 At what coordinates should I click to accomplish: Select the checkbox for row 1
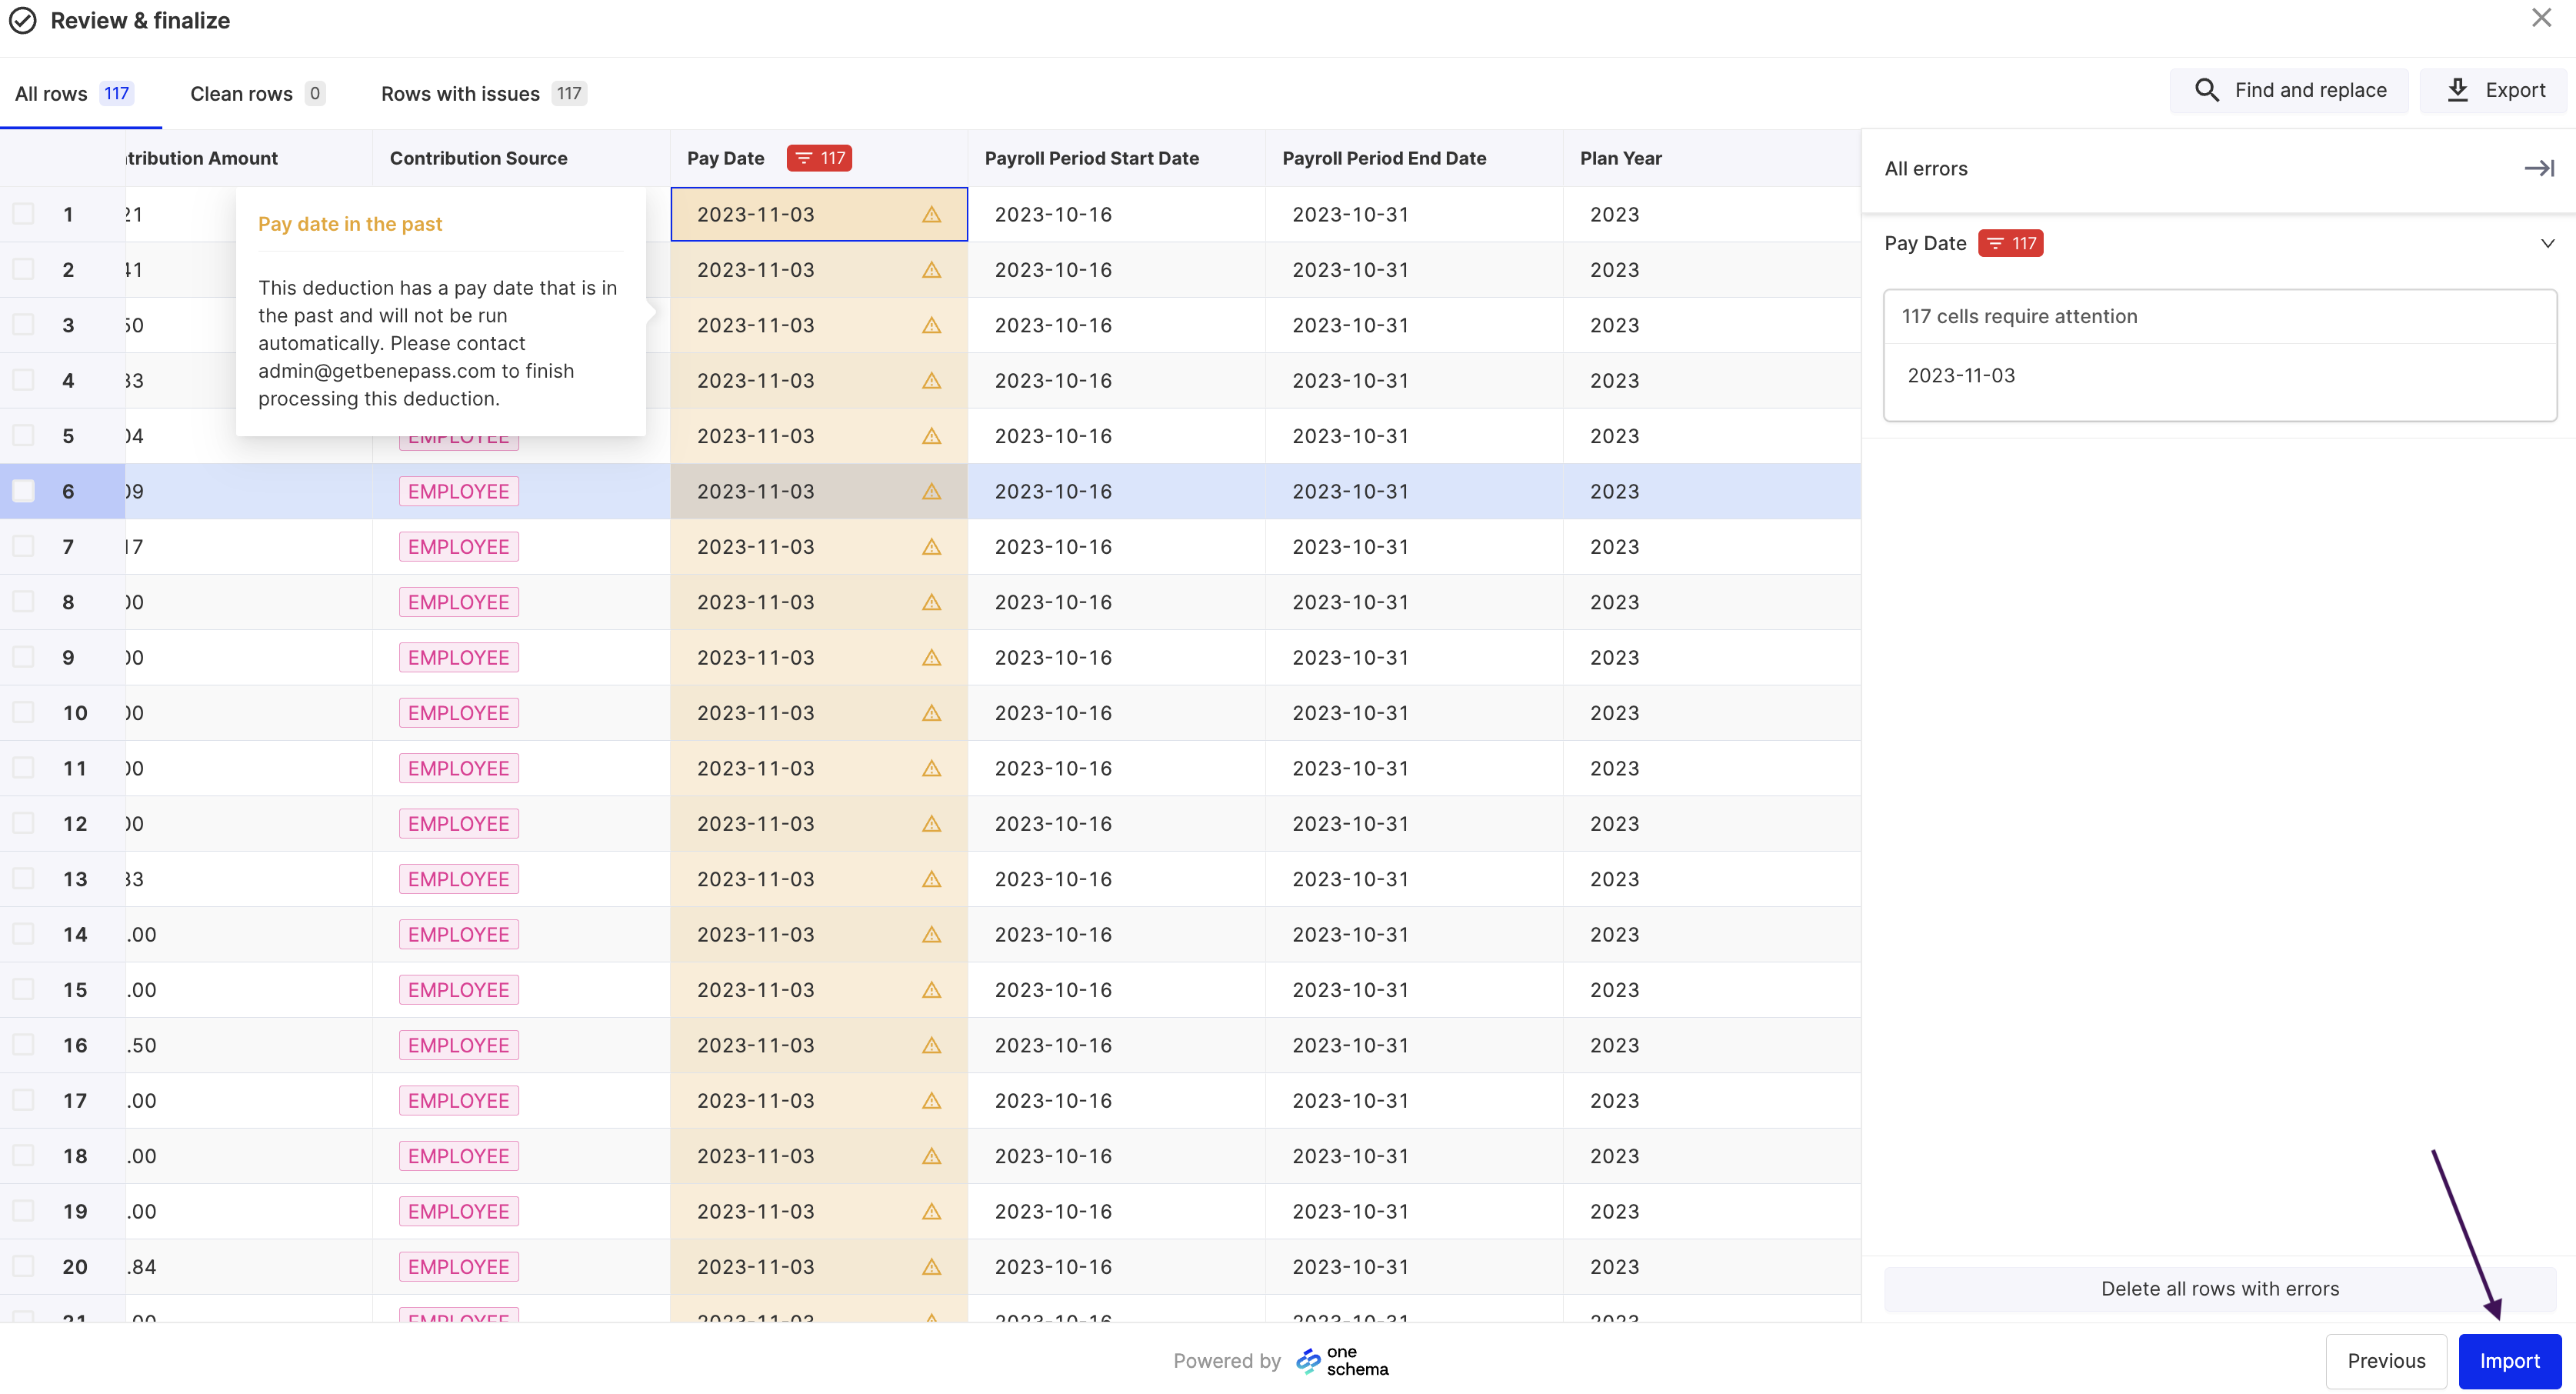tap(23, 214)
